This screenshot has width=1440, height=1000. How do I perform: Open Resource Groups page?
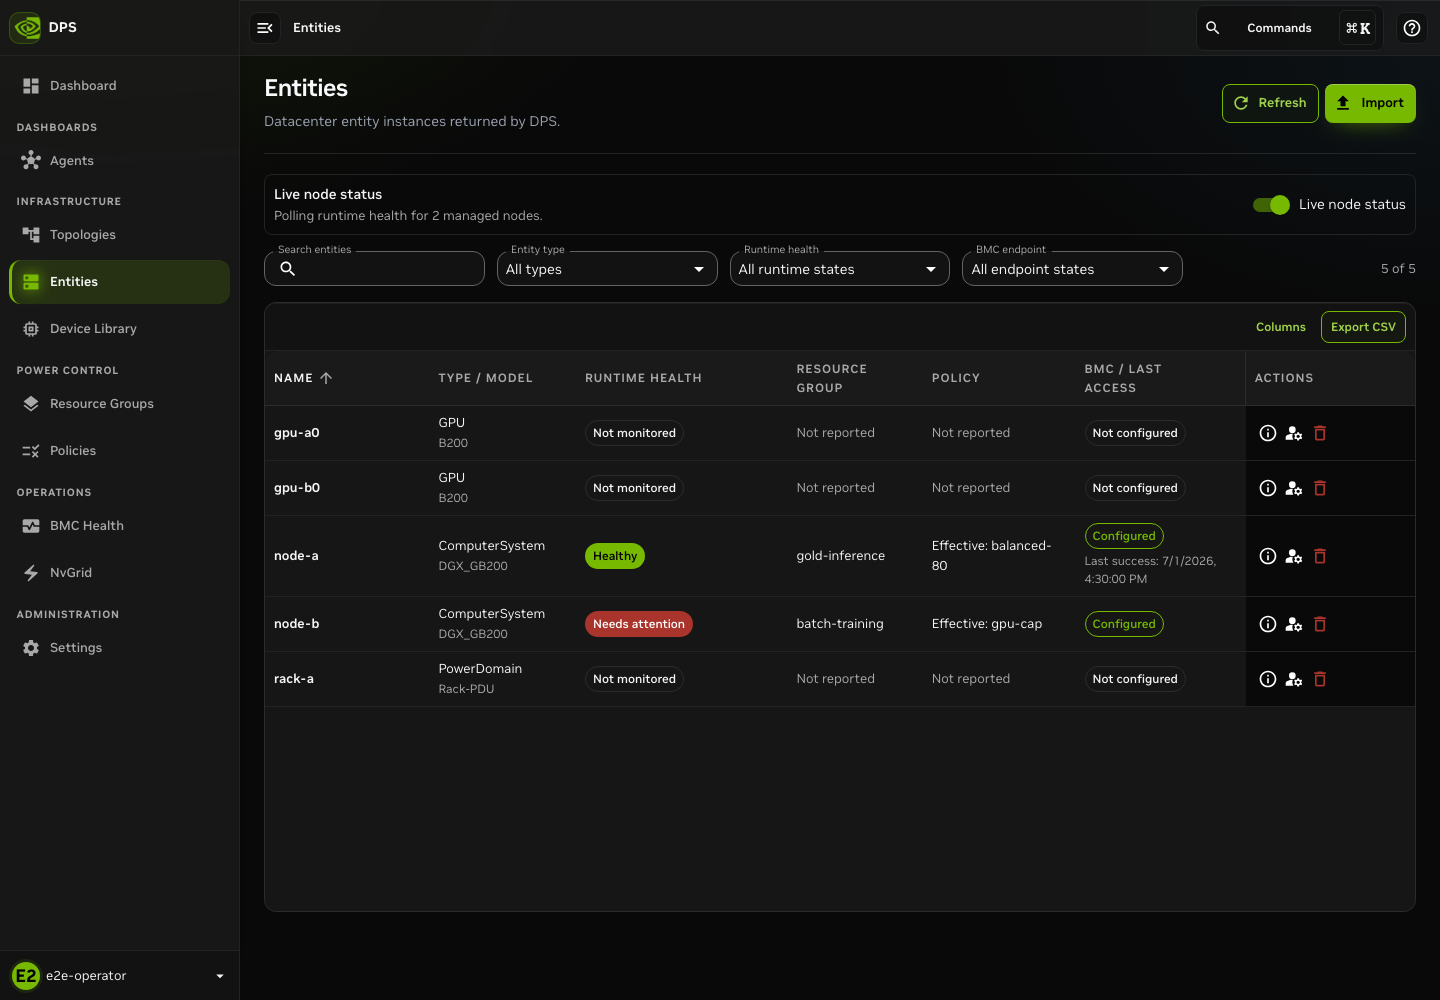[119, 404]
